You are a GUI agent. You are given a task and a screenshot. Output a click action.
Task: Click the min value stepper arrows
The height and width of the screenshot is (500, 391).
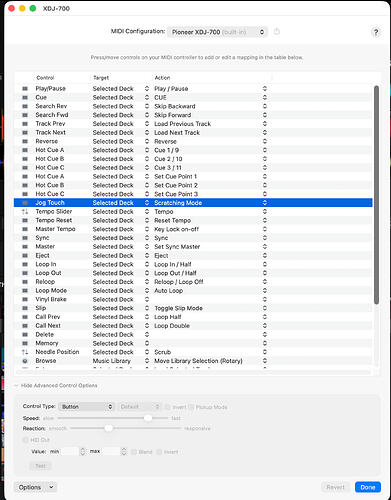pos(82,452)
